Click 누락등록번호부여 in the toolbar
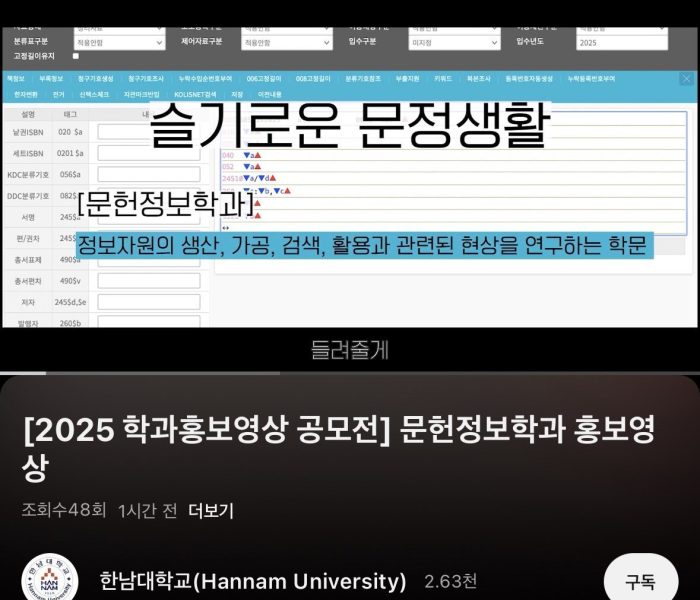This screenshot has height=600, width=700. point(592,79)
